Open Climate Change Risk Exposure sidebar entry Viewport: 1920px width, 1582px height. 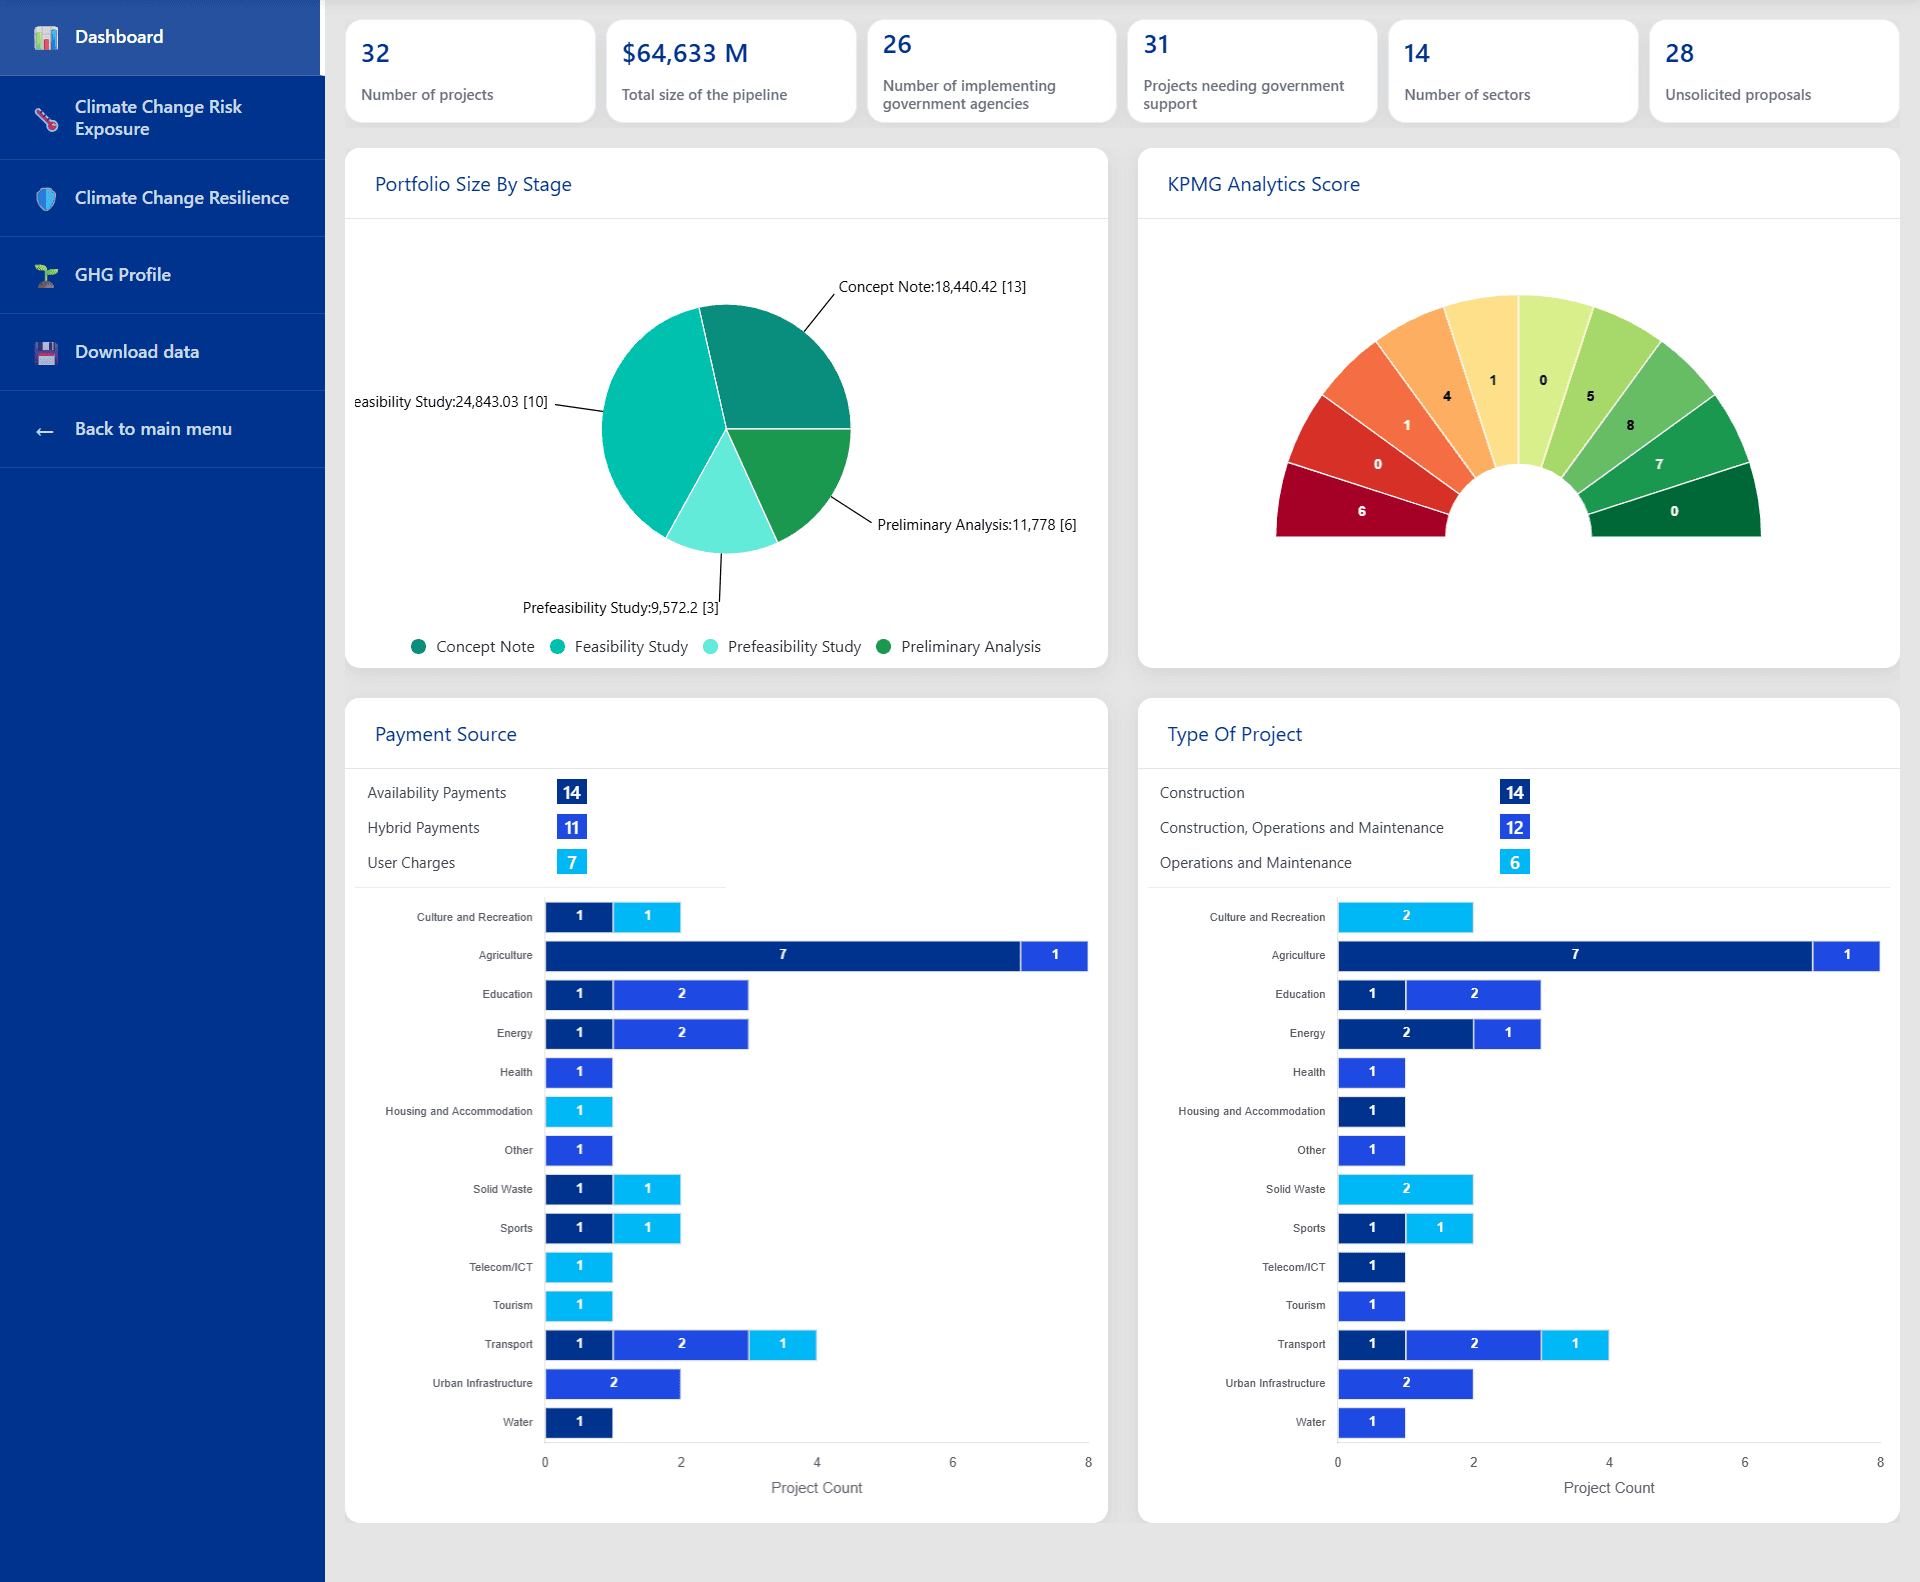tap(158, 117)
